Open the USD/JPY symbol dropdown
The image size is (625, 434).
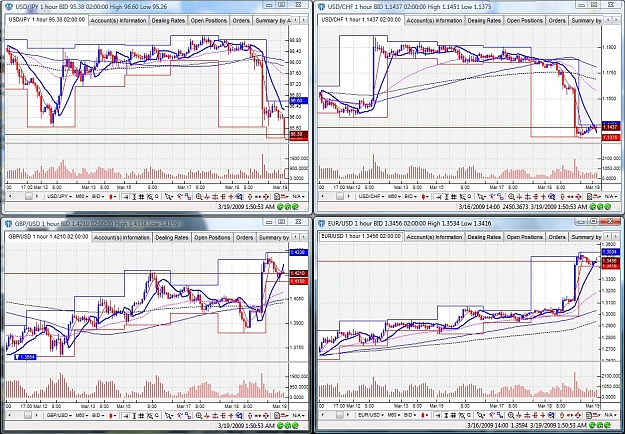[x=60, y=196]
